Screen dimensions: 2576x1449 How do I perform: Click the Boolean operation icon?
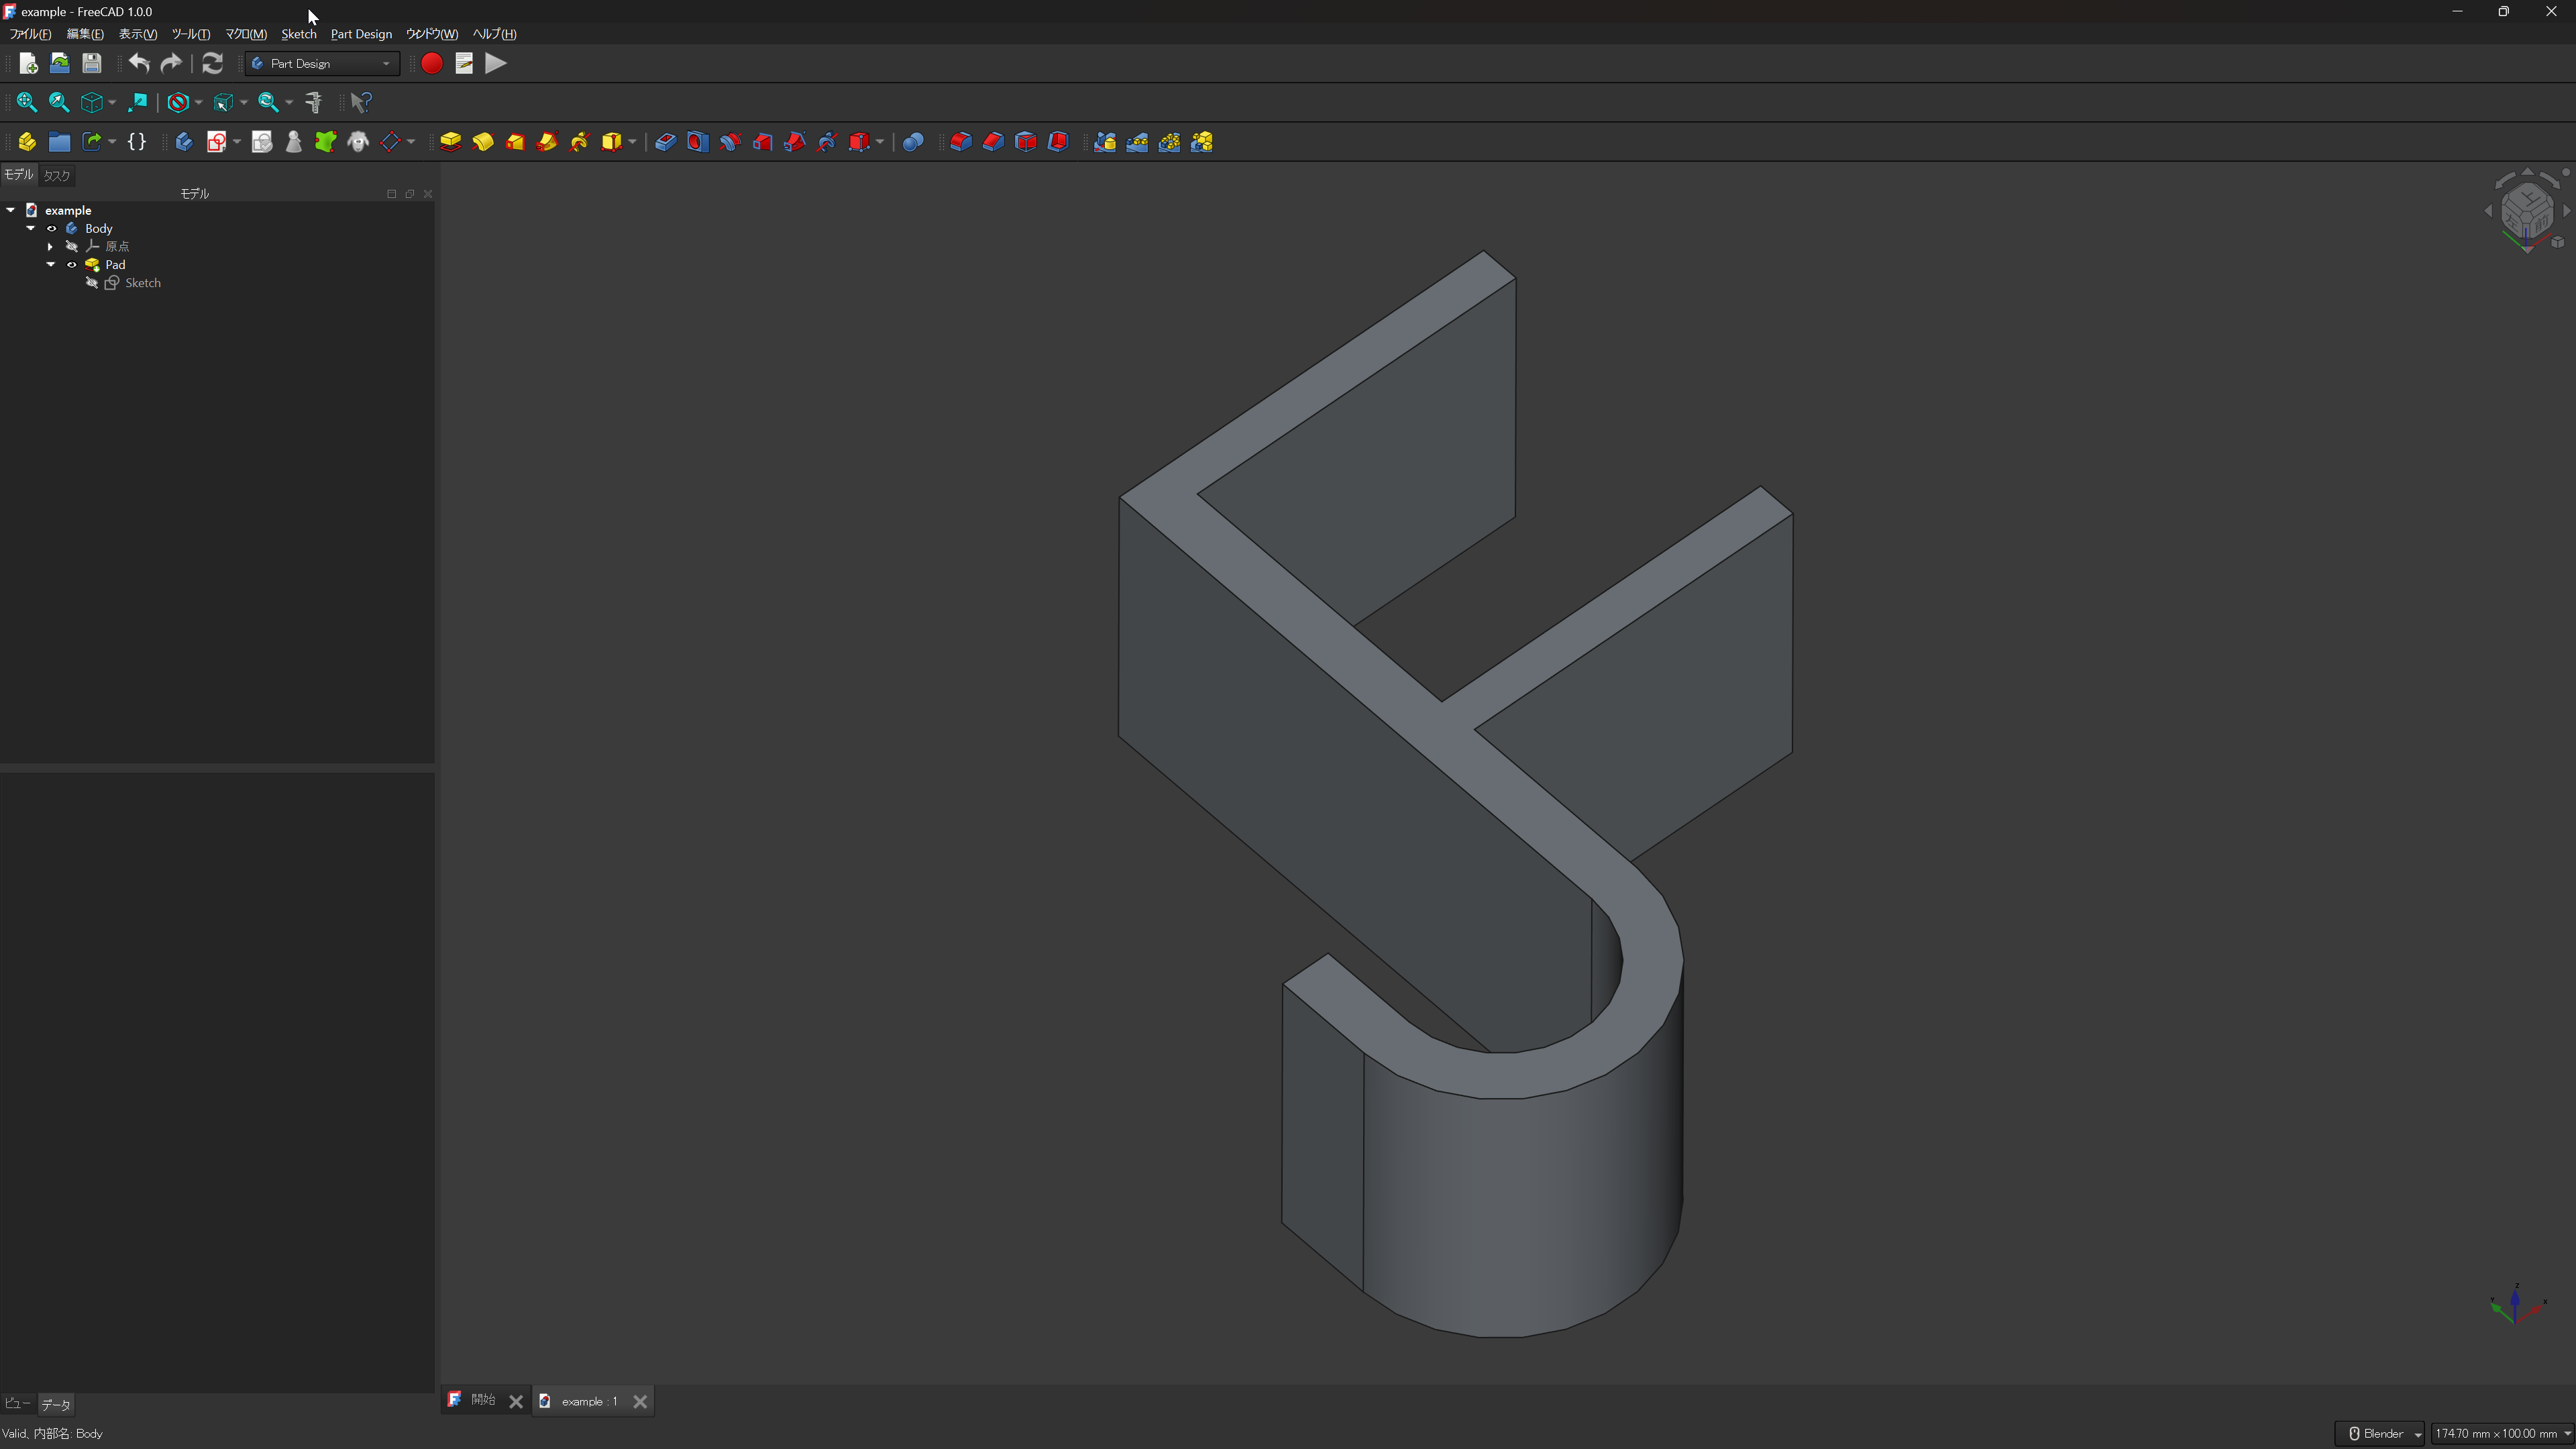tap(912, 142)
